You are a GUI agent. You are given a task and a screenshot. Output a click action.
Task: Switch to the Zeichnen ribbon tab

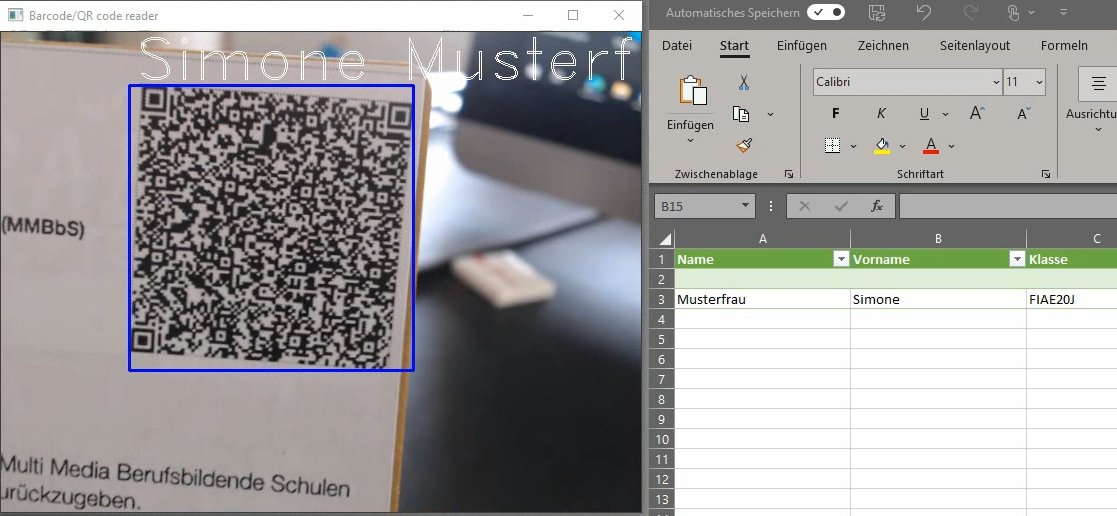[883, 46]
